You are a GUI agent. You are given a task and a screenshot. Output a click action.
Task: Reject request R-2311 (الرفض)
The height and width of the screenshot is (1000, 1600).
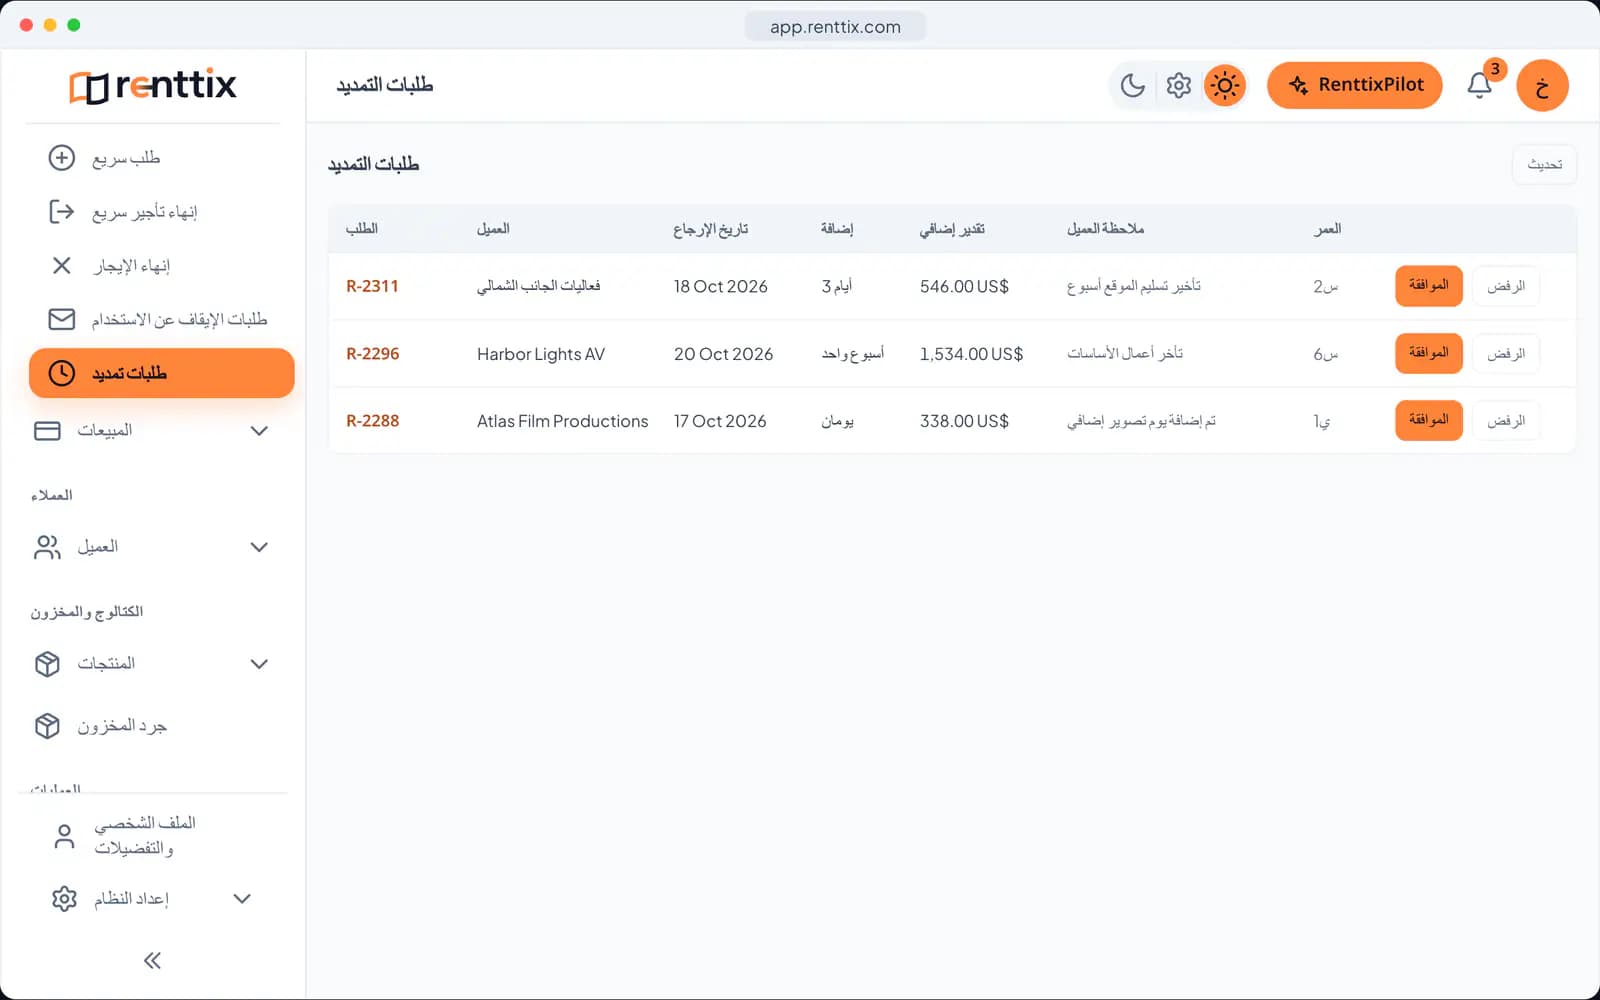1506,287
